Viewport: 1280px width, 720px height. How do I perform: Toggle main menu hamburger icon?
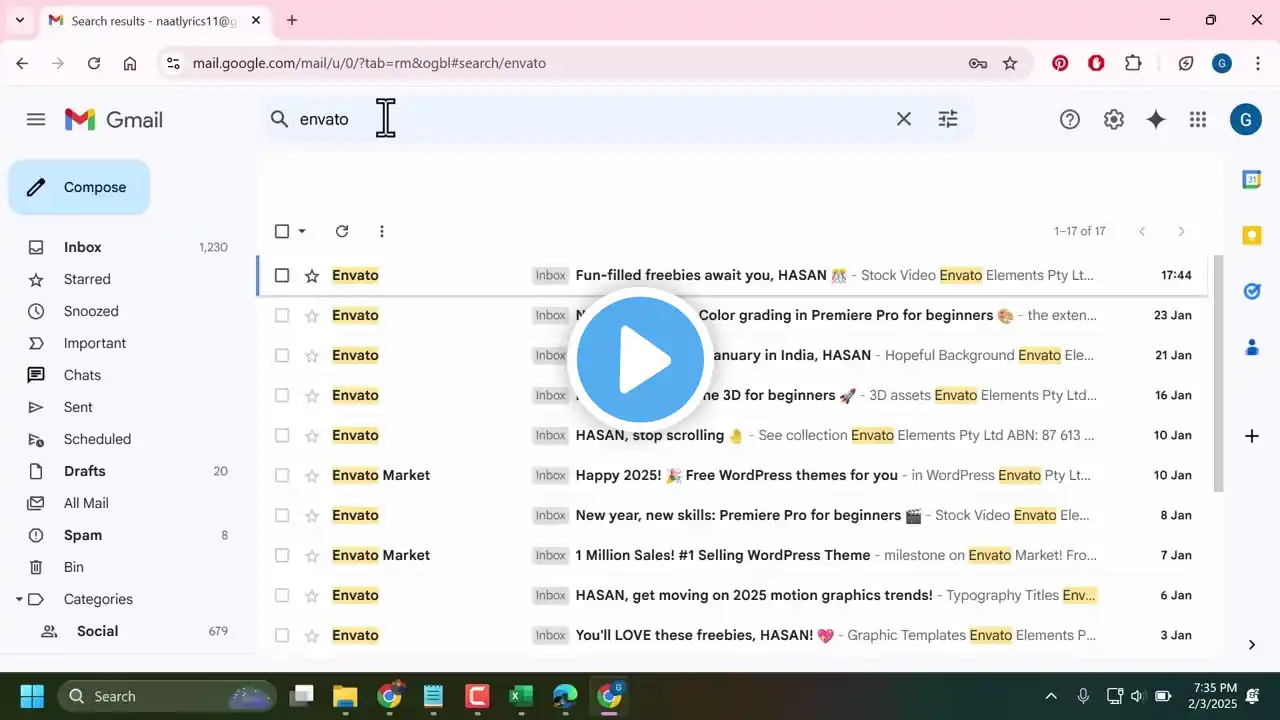[36, 120]
